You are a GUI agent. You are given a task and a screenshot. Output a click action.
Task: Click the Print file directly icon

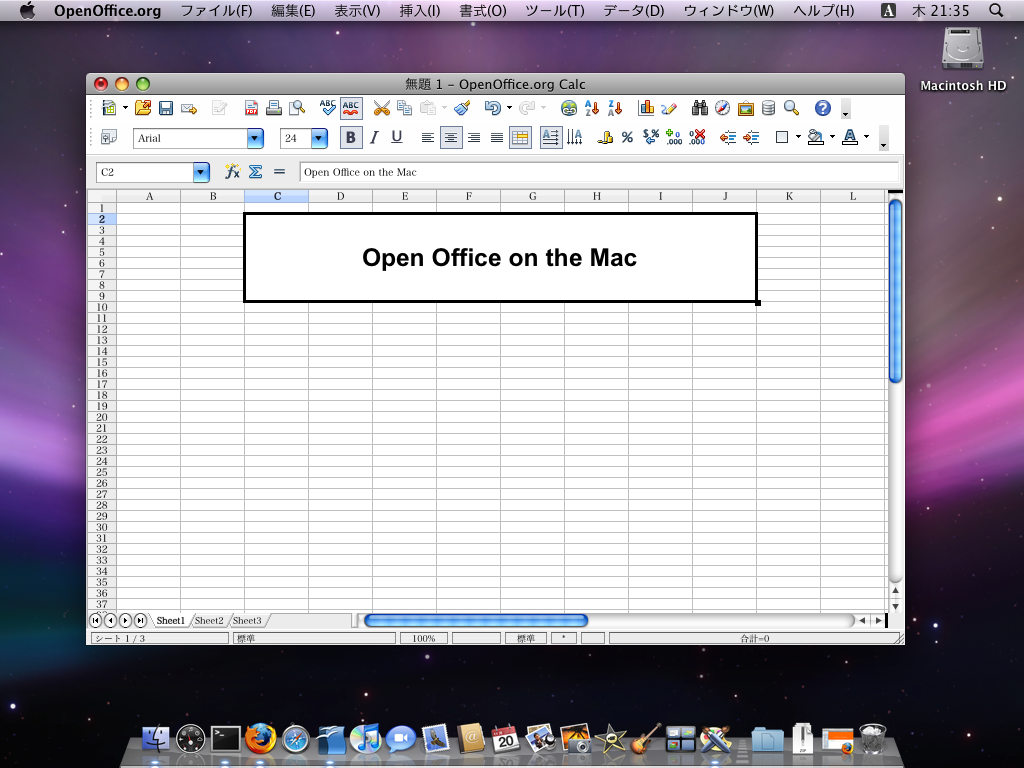[274, 108]
